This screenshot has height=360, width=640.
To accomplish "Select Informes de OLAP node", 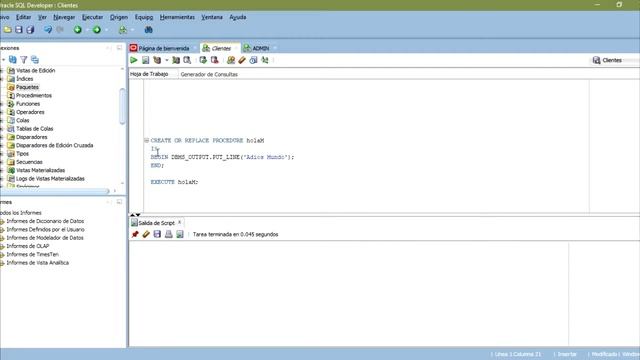I will [28, 246].
